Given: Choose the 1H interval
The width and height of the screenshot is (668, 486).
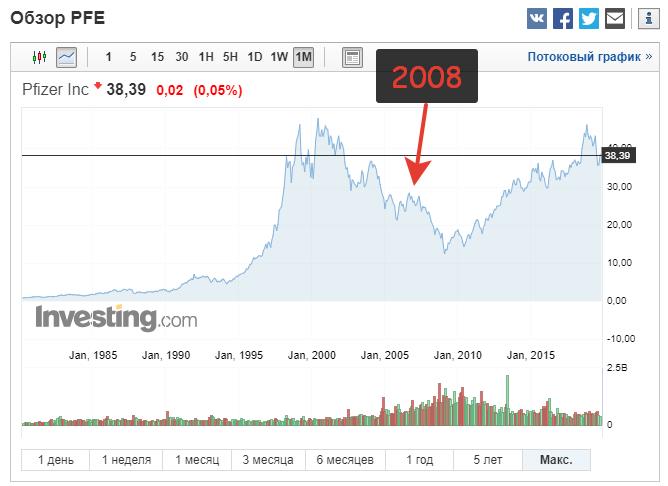Looking at the screenshot, I should (x=206, y=57).
